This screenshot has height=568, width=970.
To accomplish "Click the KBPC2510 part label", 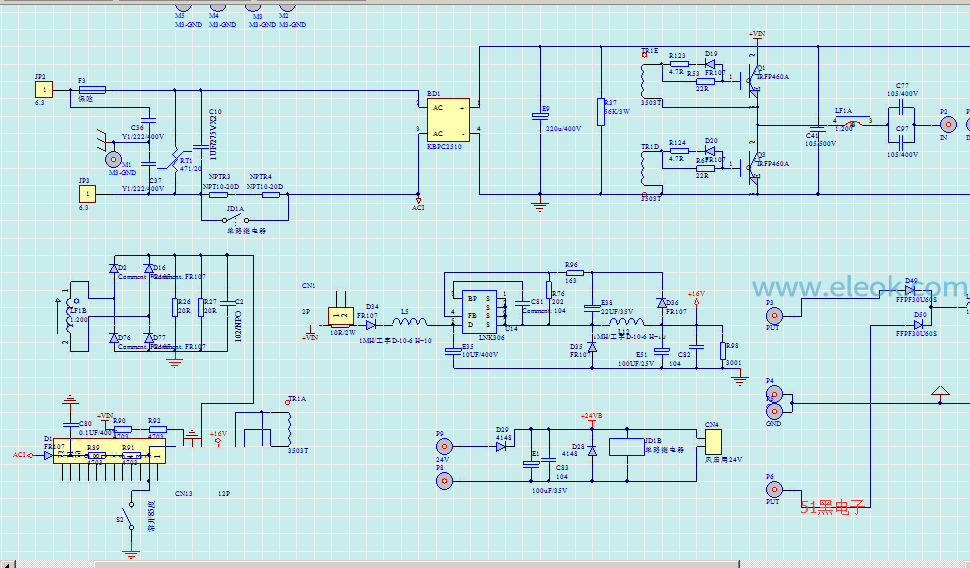I will click(444, 147).
